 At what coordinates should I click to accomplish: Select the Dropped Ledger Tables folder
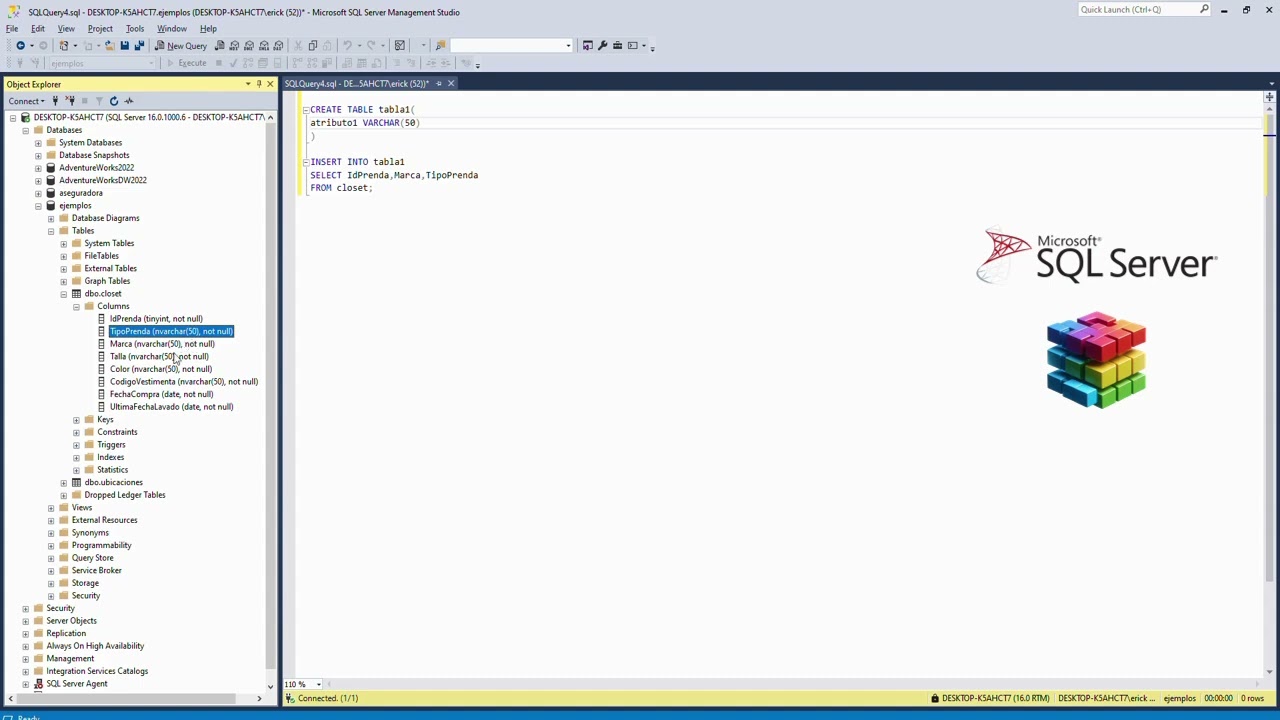(x=125, y=495)
